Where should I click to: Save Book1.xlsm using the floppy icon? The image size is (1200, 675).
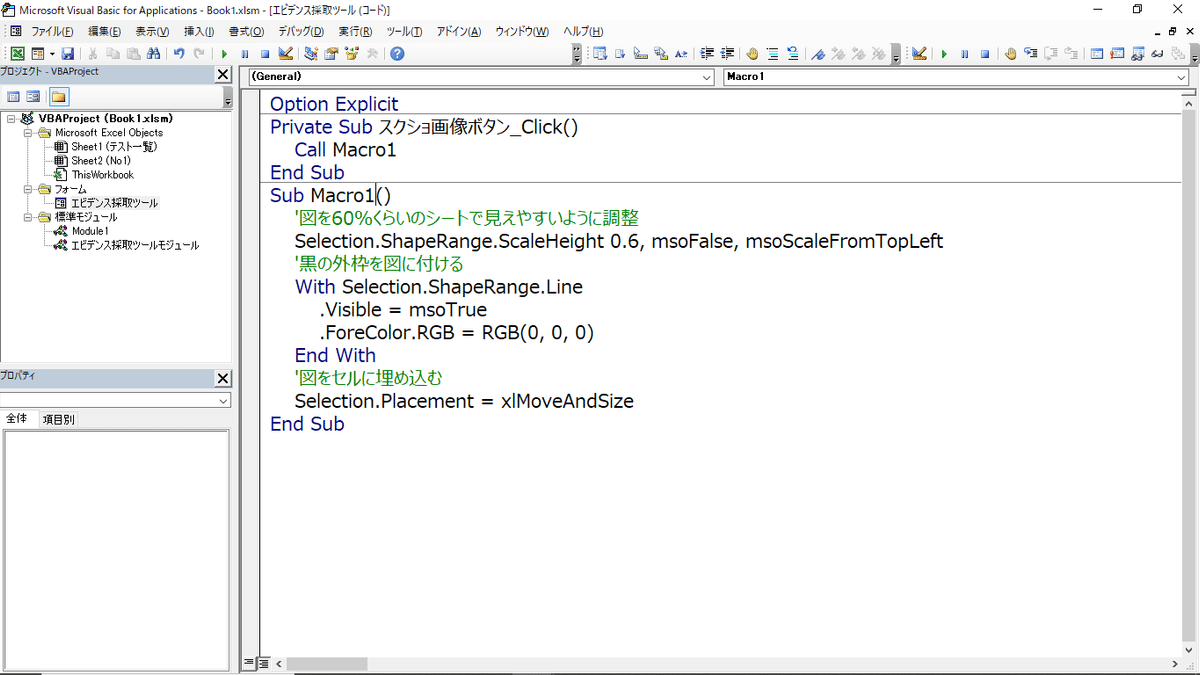tap(68, 54)
